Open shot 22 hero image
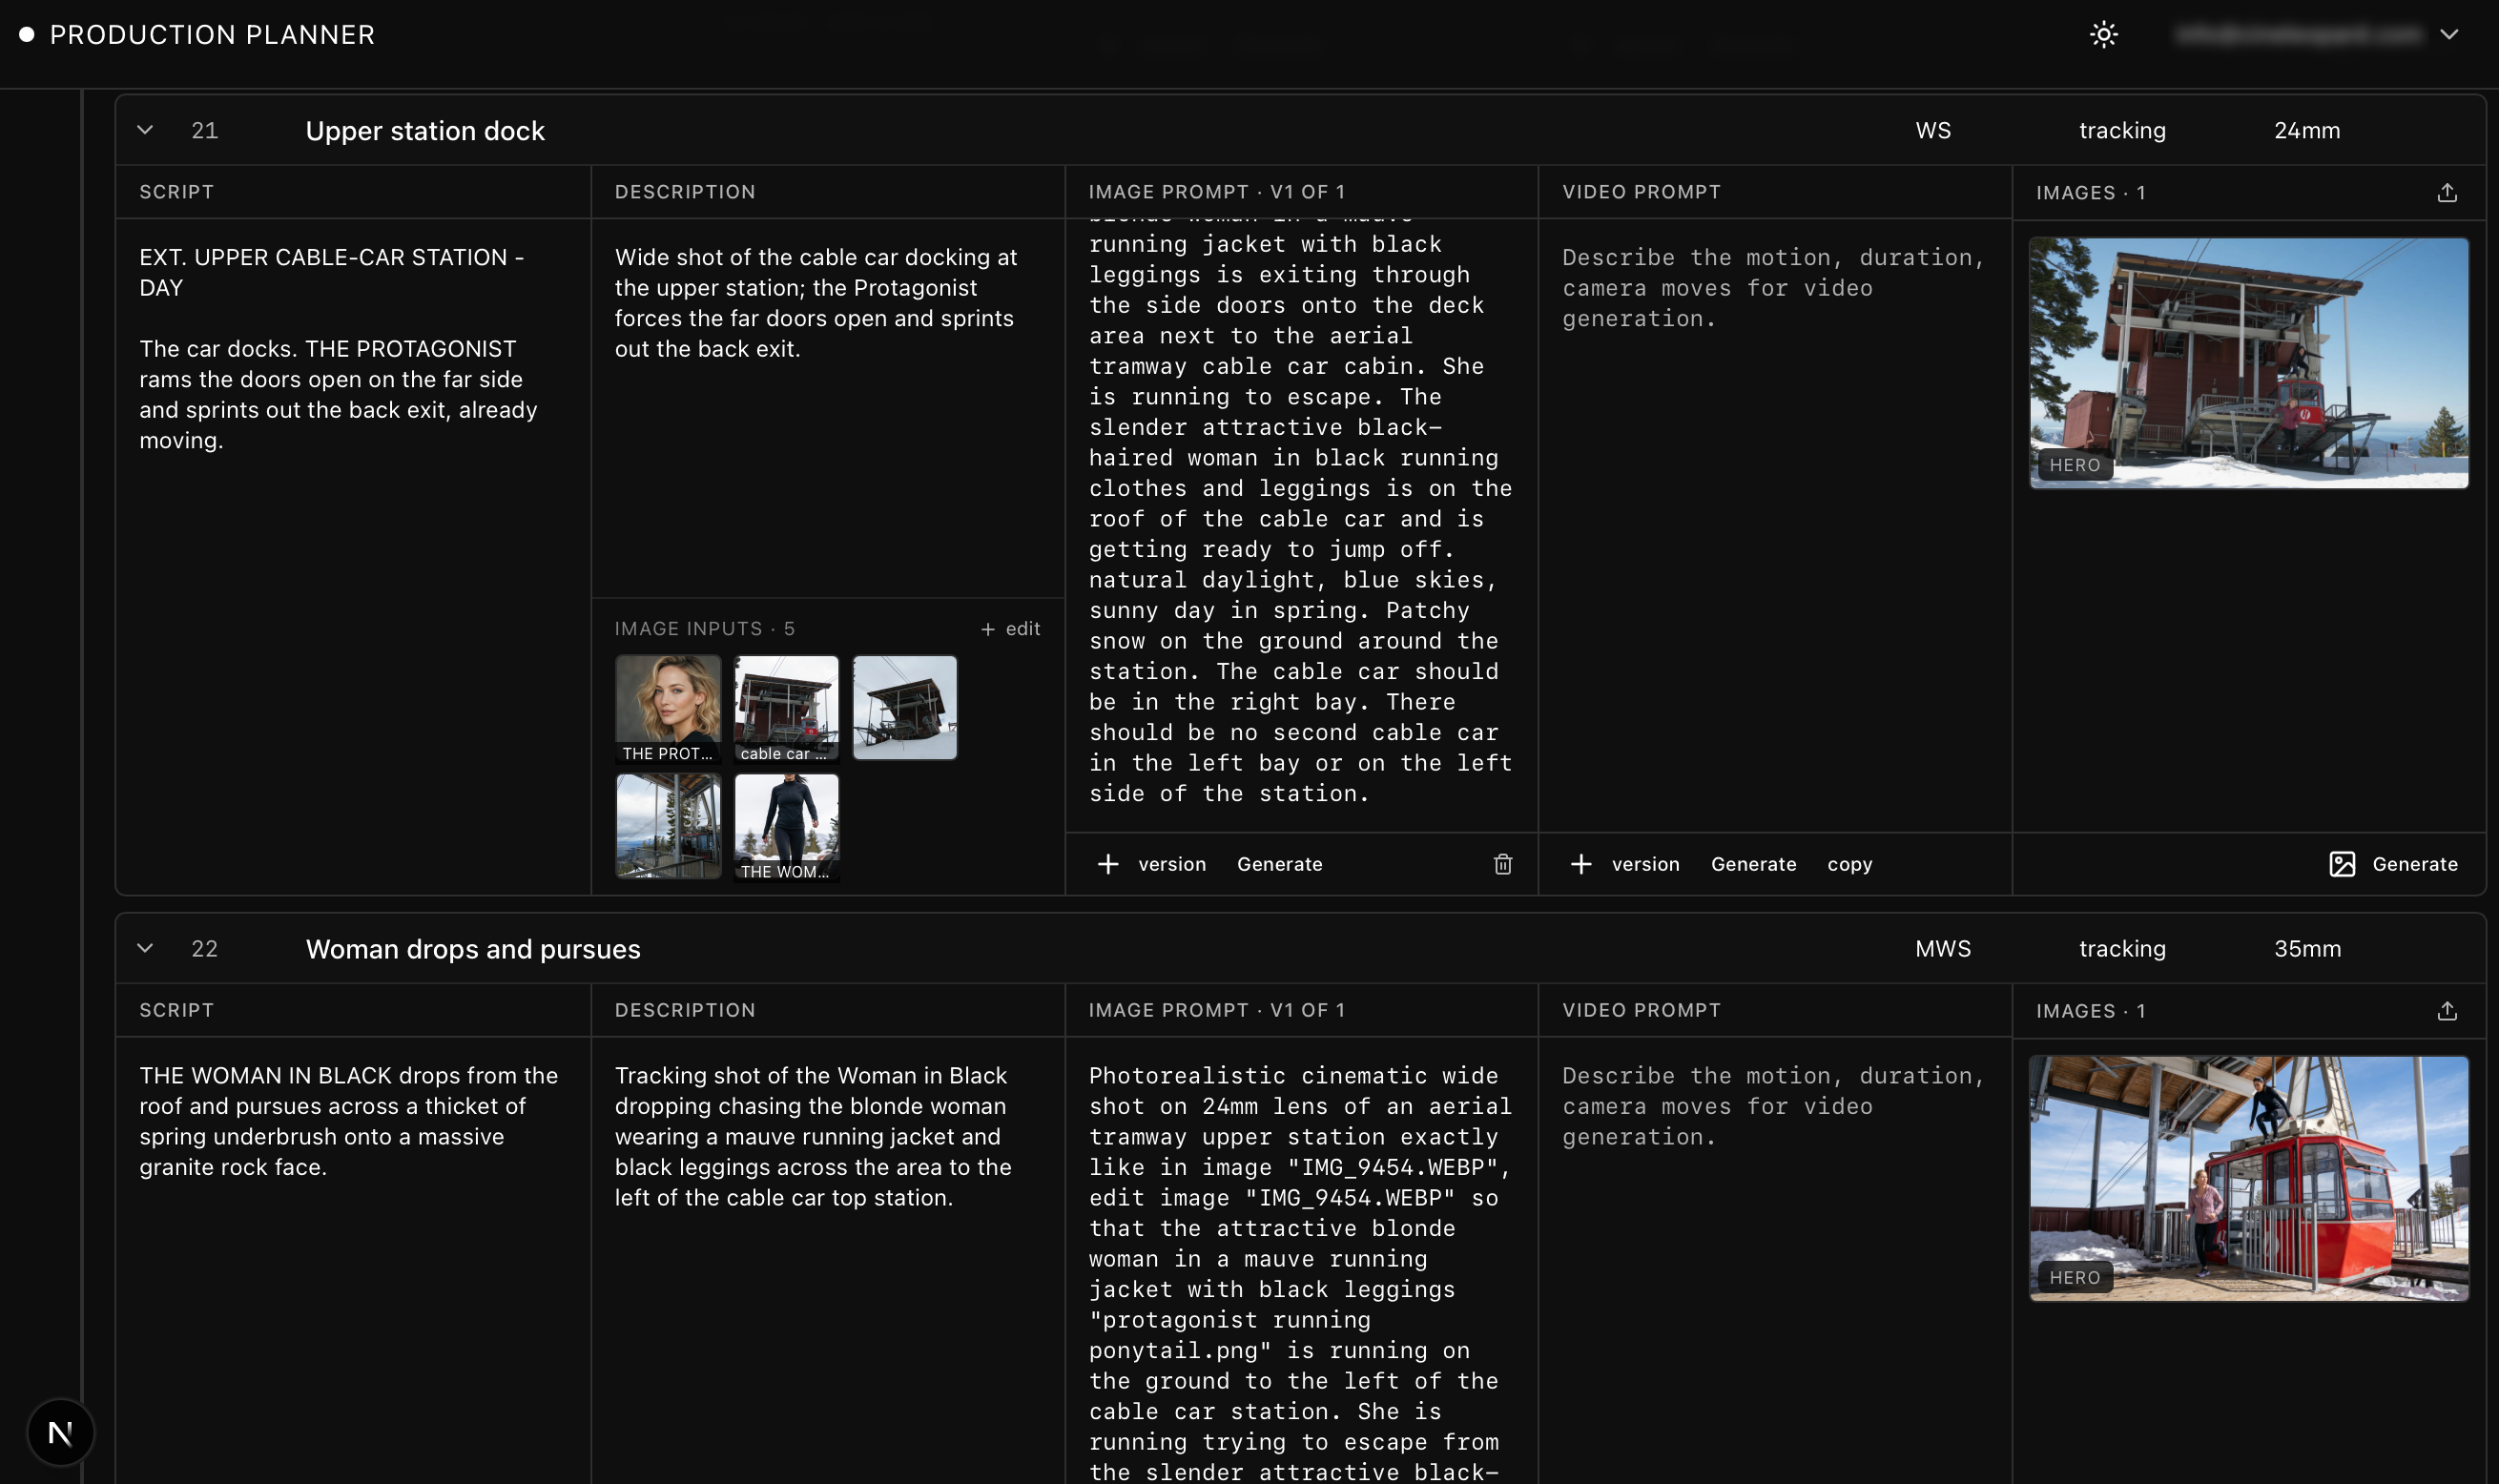The width and height of the screenshot is (2499, 1484). pyautogui.click(x=2248, y=1178)
